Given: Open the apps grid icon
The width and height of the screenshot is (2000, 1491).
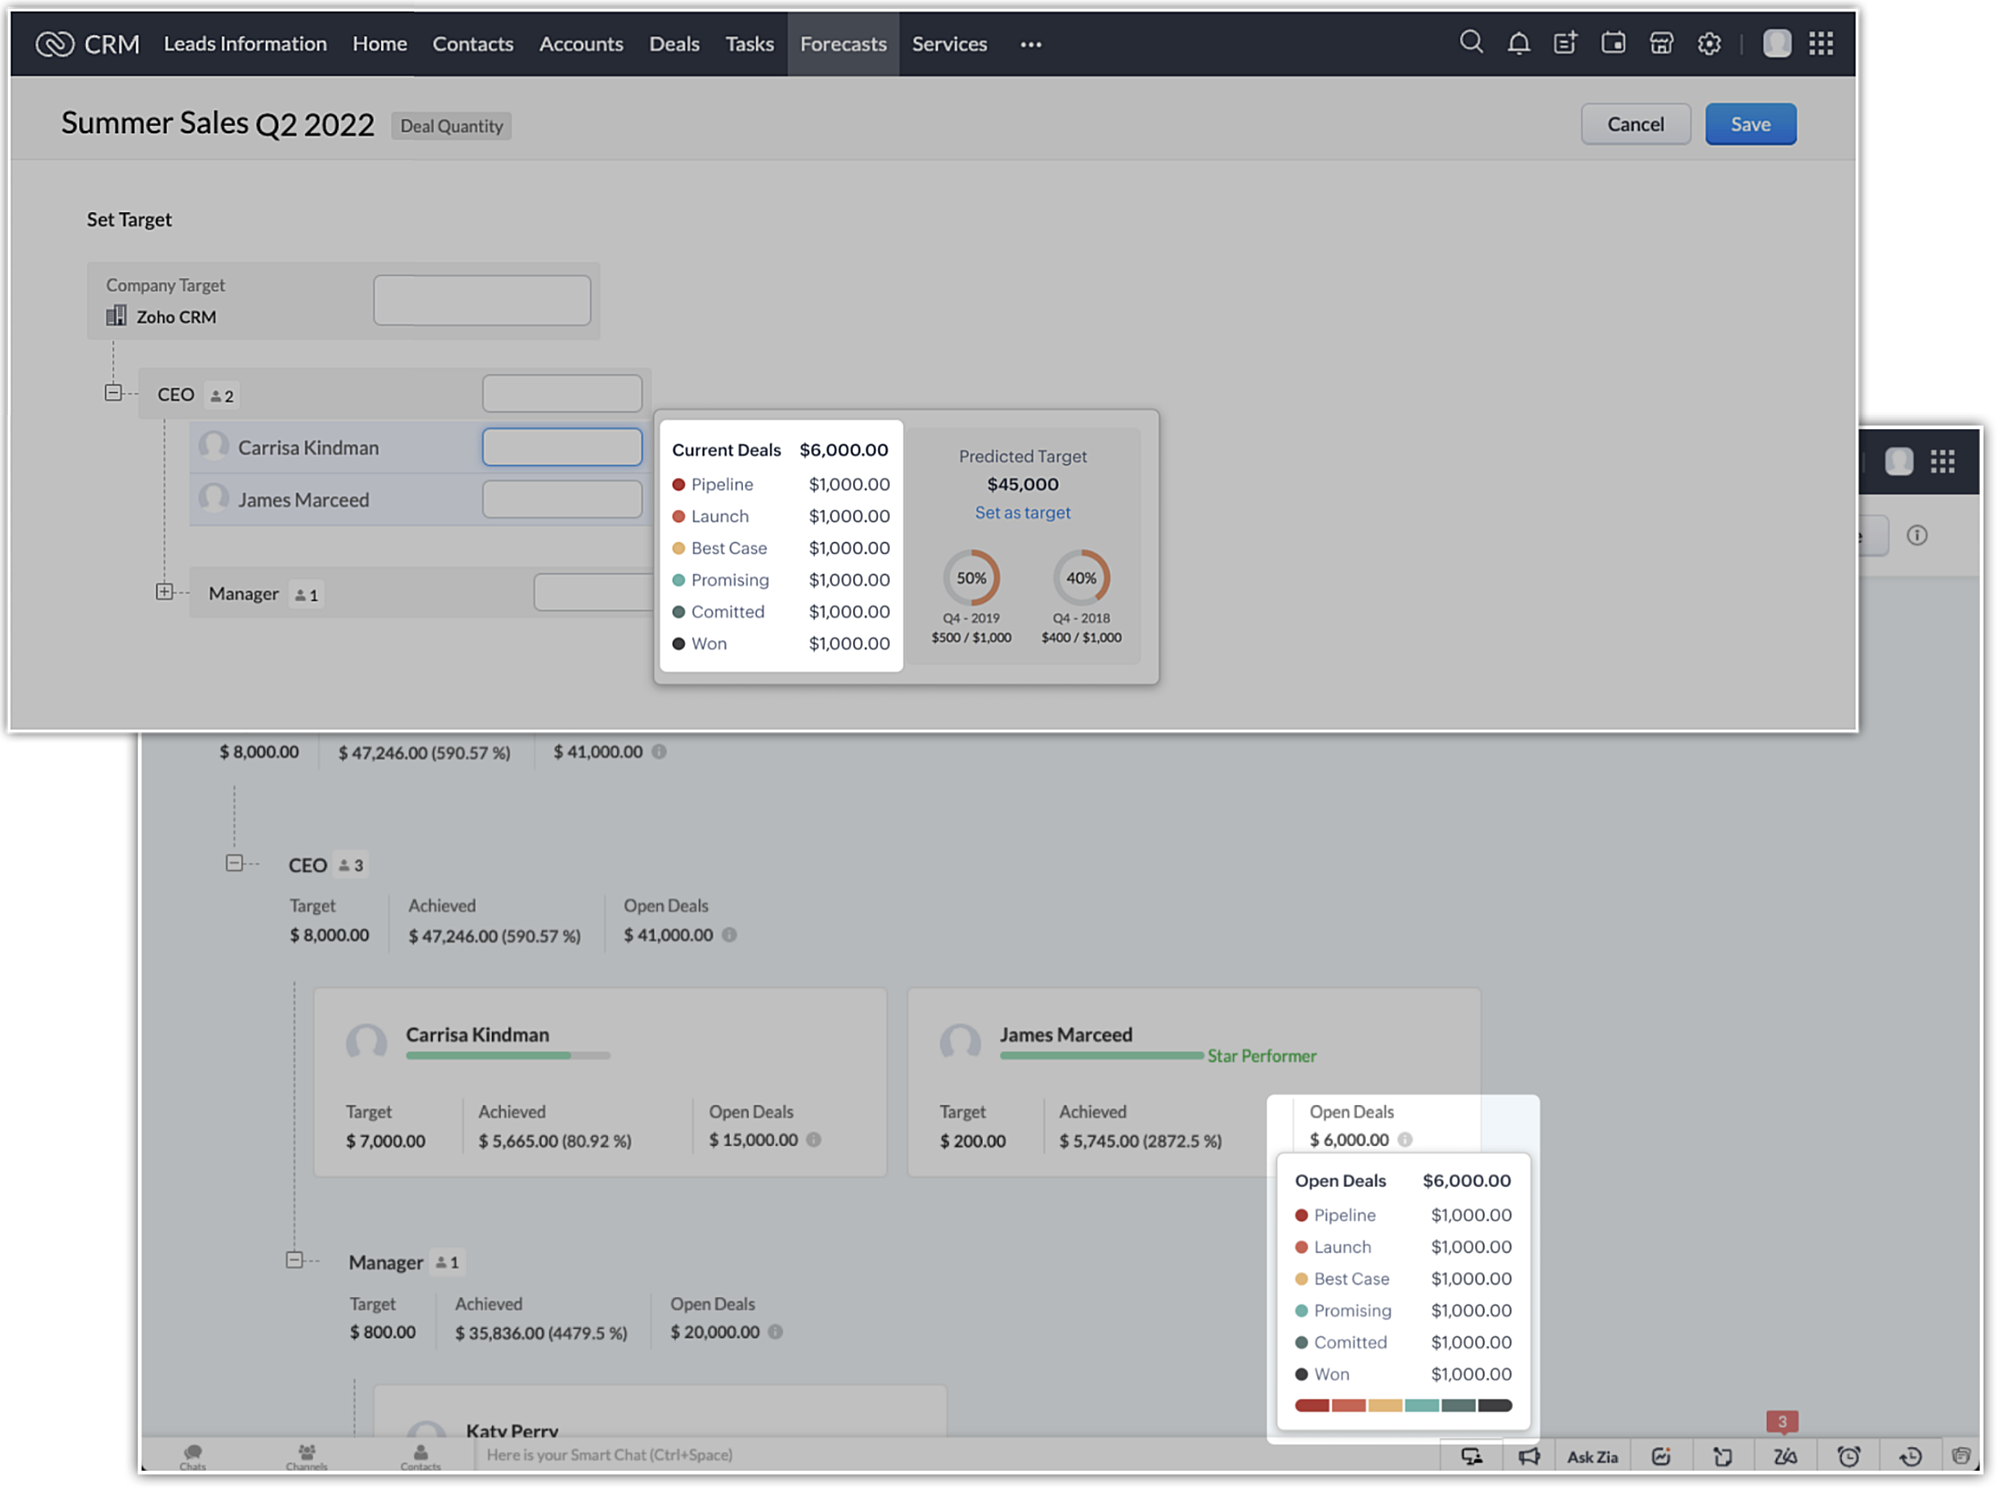Looking at the screenshot, I should (x=1821, y=43).
